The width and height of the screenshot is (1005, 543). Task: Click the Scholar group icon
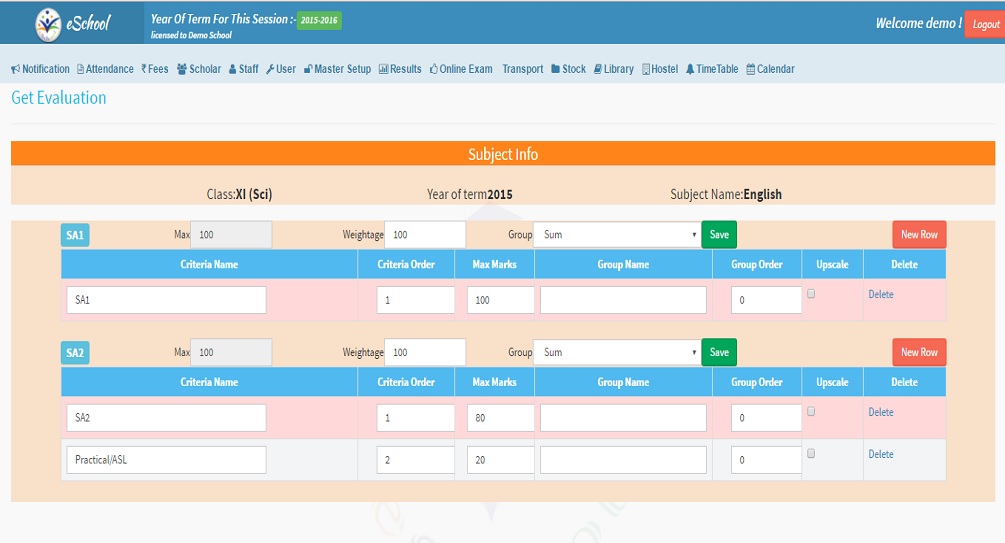(182, 69)
